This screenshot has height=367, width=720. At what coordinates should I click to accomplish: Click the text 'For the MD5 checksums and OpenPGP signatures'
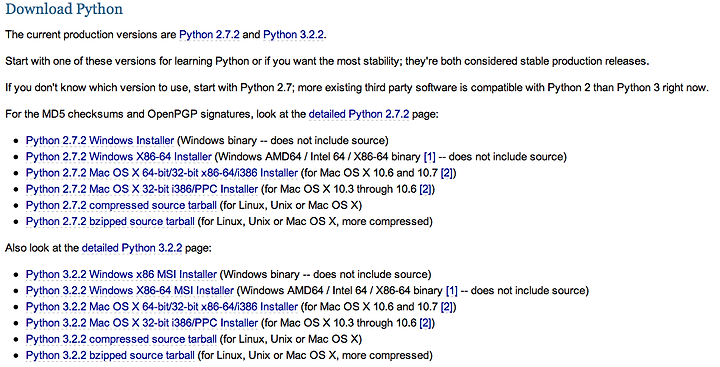pos(128,114)
